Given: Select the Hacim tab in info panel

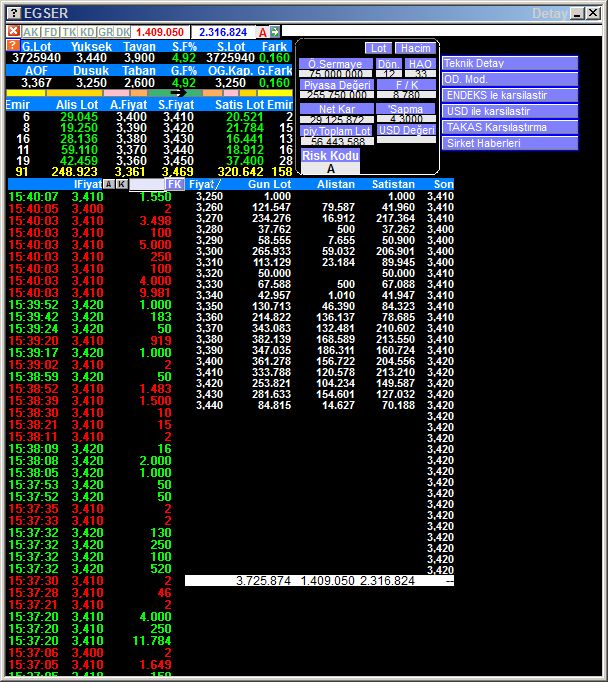Looking at the screenshot, I should 415,48.
